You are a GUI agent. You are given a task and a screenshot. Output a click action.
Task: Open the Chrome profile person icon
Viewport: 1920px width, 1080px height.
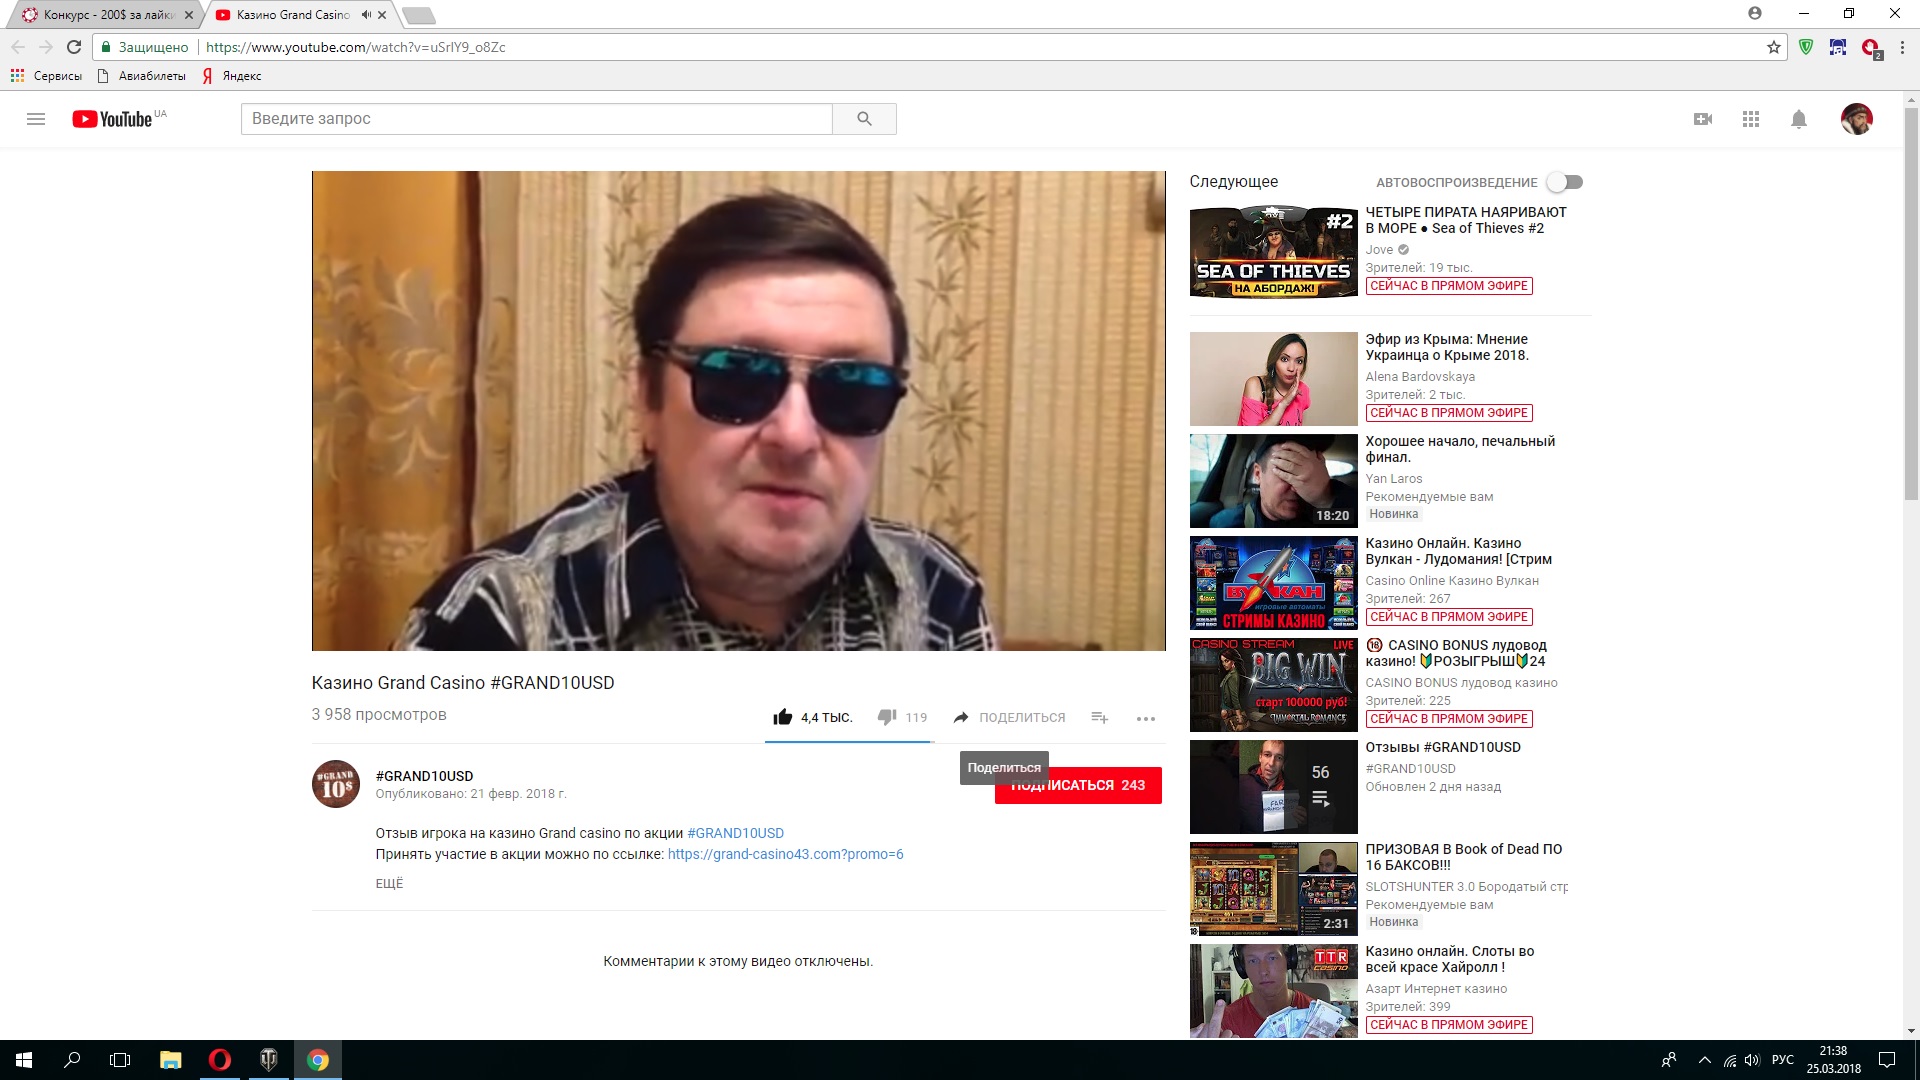[1755, 13]
